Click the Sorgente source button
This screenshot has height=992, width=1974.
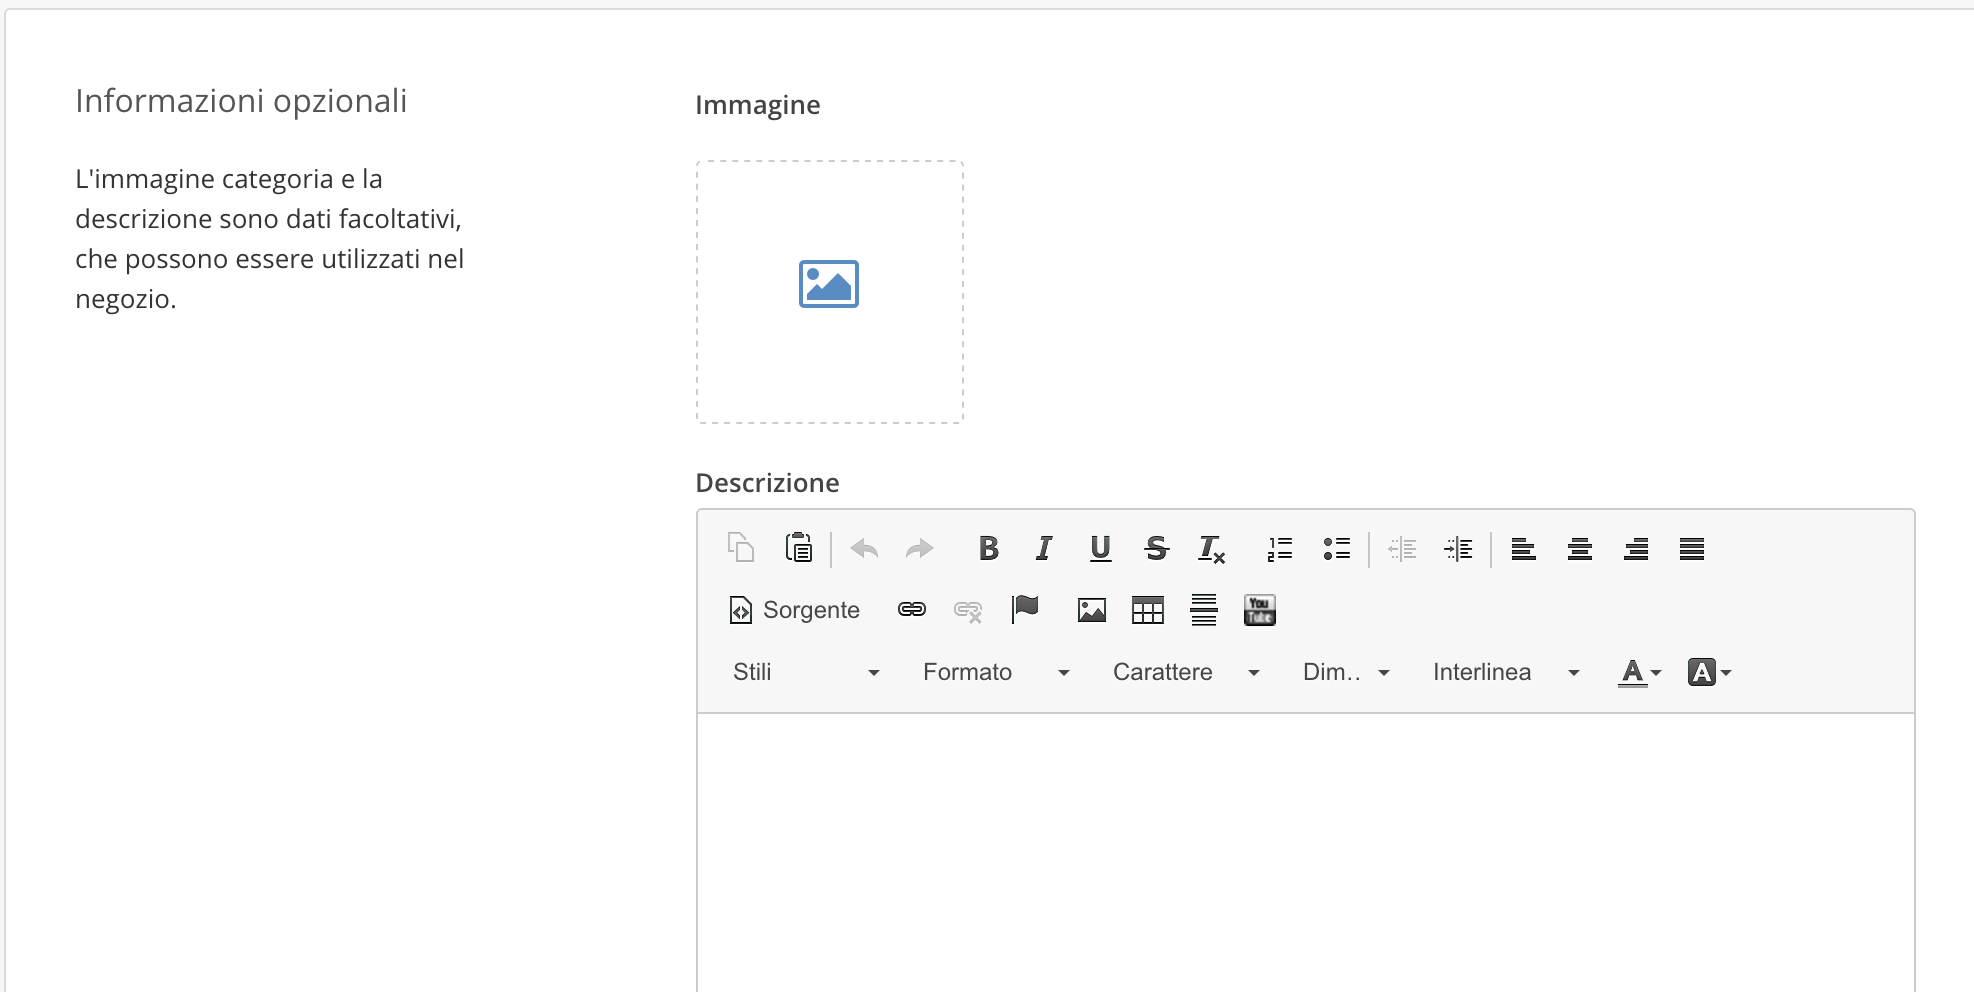[795, 610]
